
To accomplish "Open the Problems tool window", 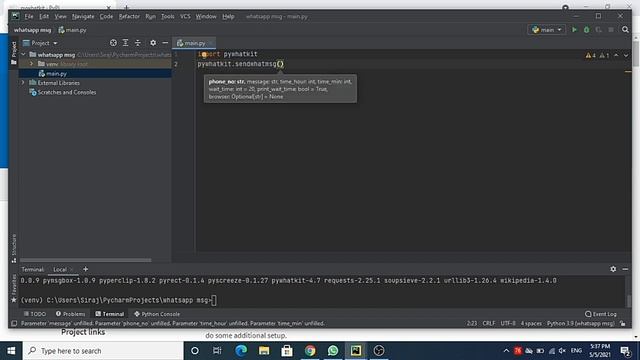I will pos(70,314).
